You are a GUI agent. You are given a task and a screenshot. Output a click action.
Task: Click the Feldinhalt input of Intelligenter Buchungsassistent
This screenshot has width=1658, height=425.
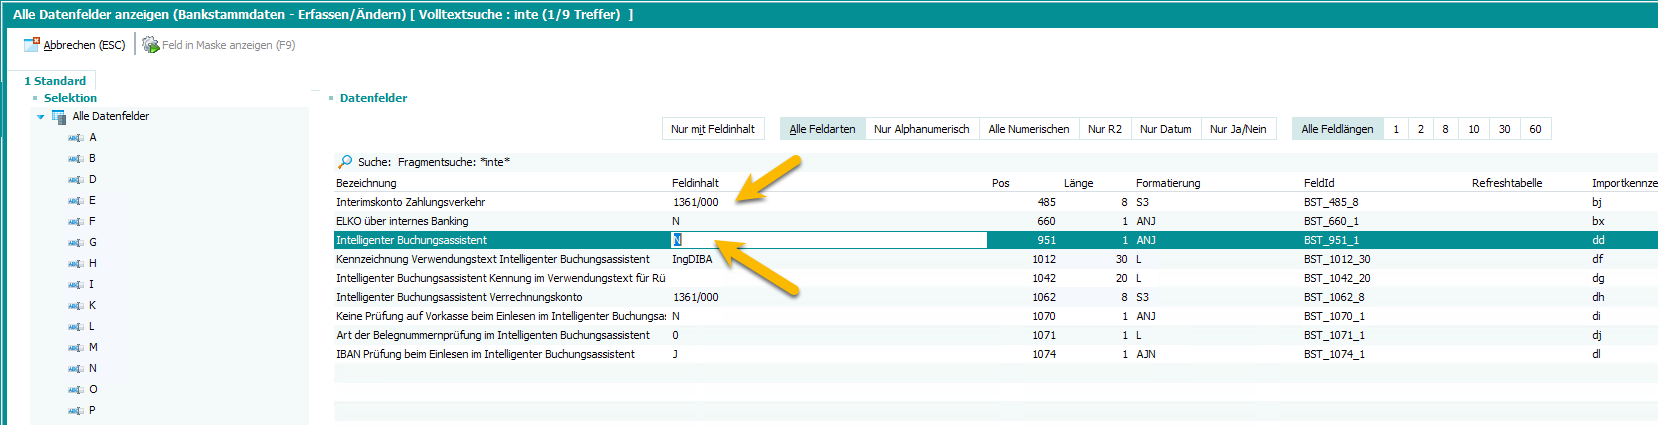pos(828,240)
